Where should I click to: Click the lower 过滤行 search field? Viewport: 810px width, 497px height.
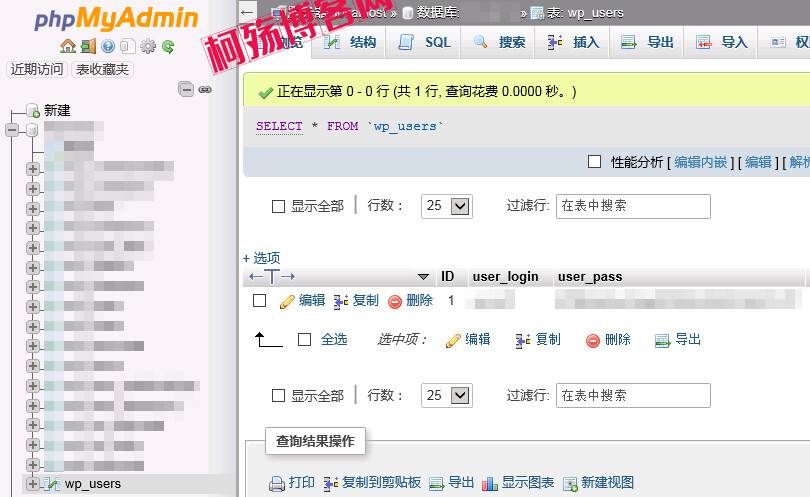633,396
